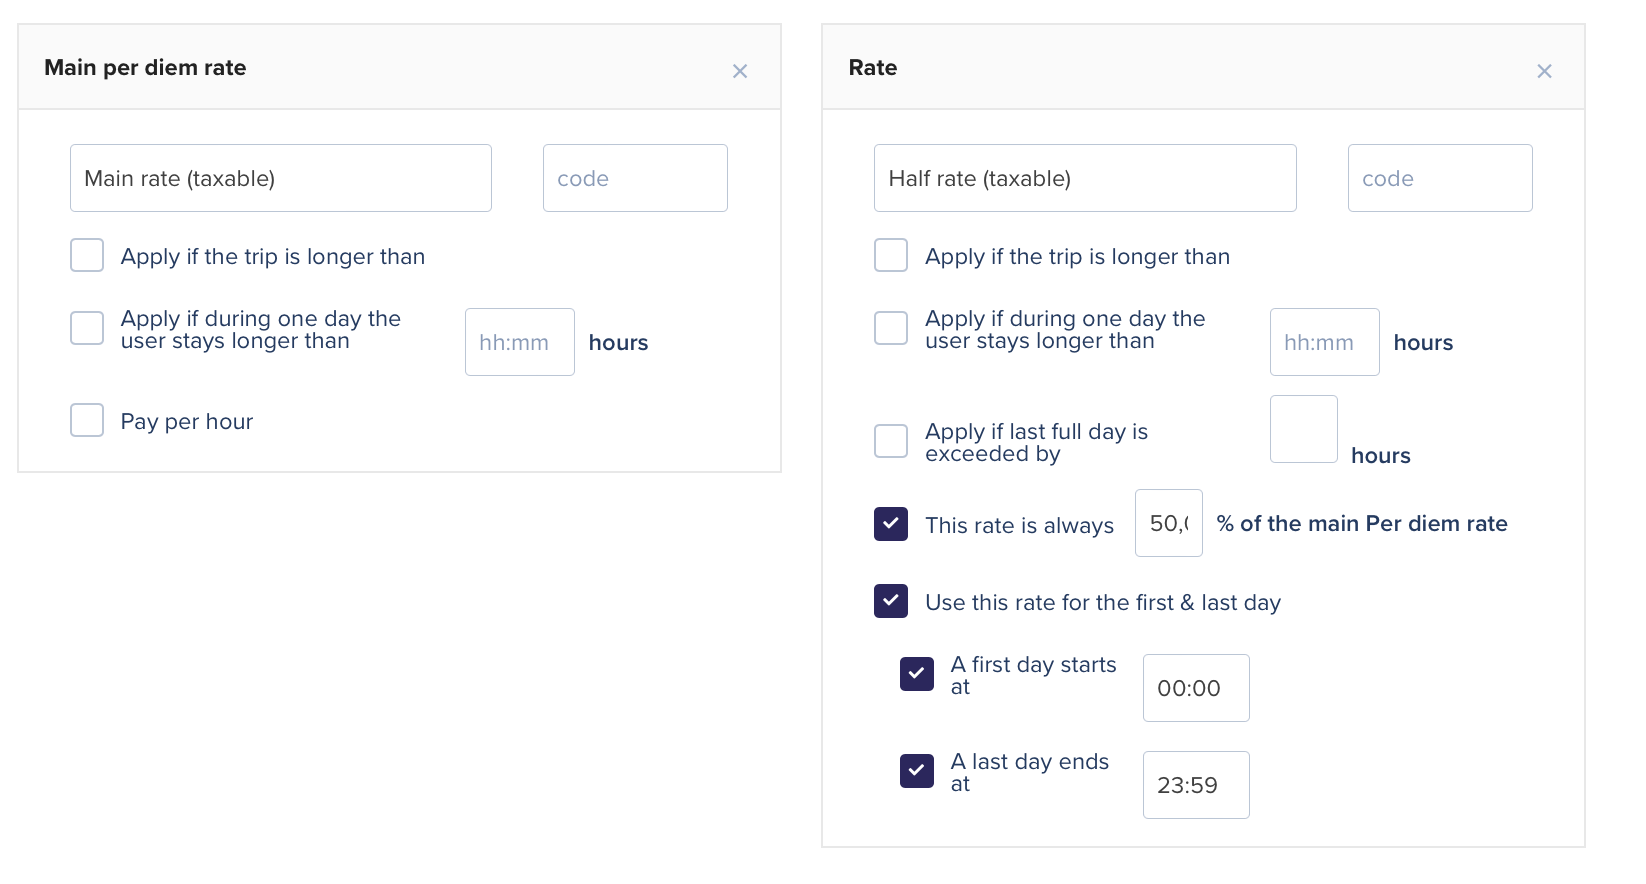This screenshot has width=1646, height=884.
Task: Click the Half rate (taxable) name field
Action: point(1084,178)
